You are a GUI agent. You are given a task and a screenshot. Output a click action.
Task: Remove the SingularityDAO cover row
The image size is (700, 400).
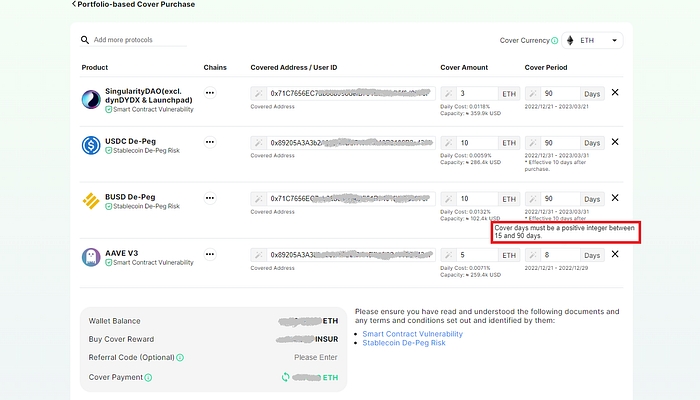[x=615, y=92]
